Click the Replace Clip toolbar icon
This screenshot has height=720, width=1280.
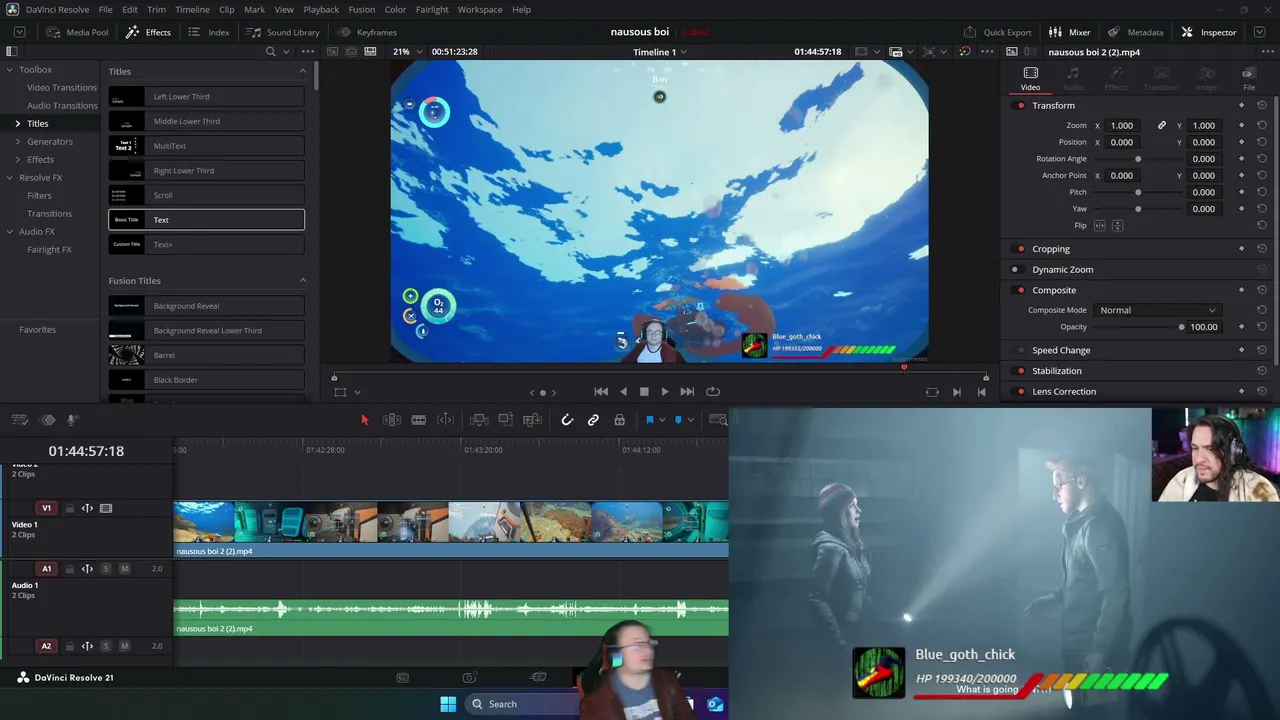pos(533,420)
